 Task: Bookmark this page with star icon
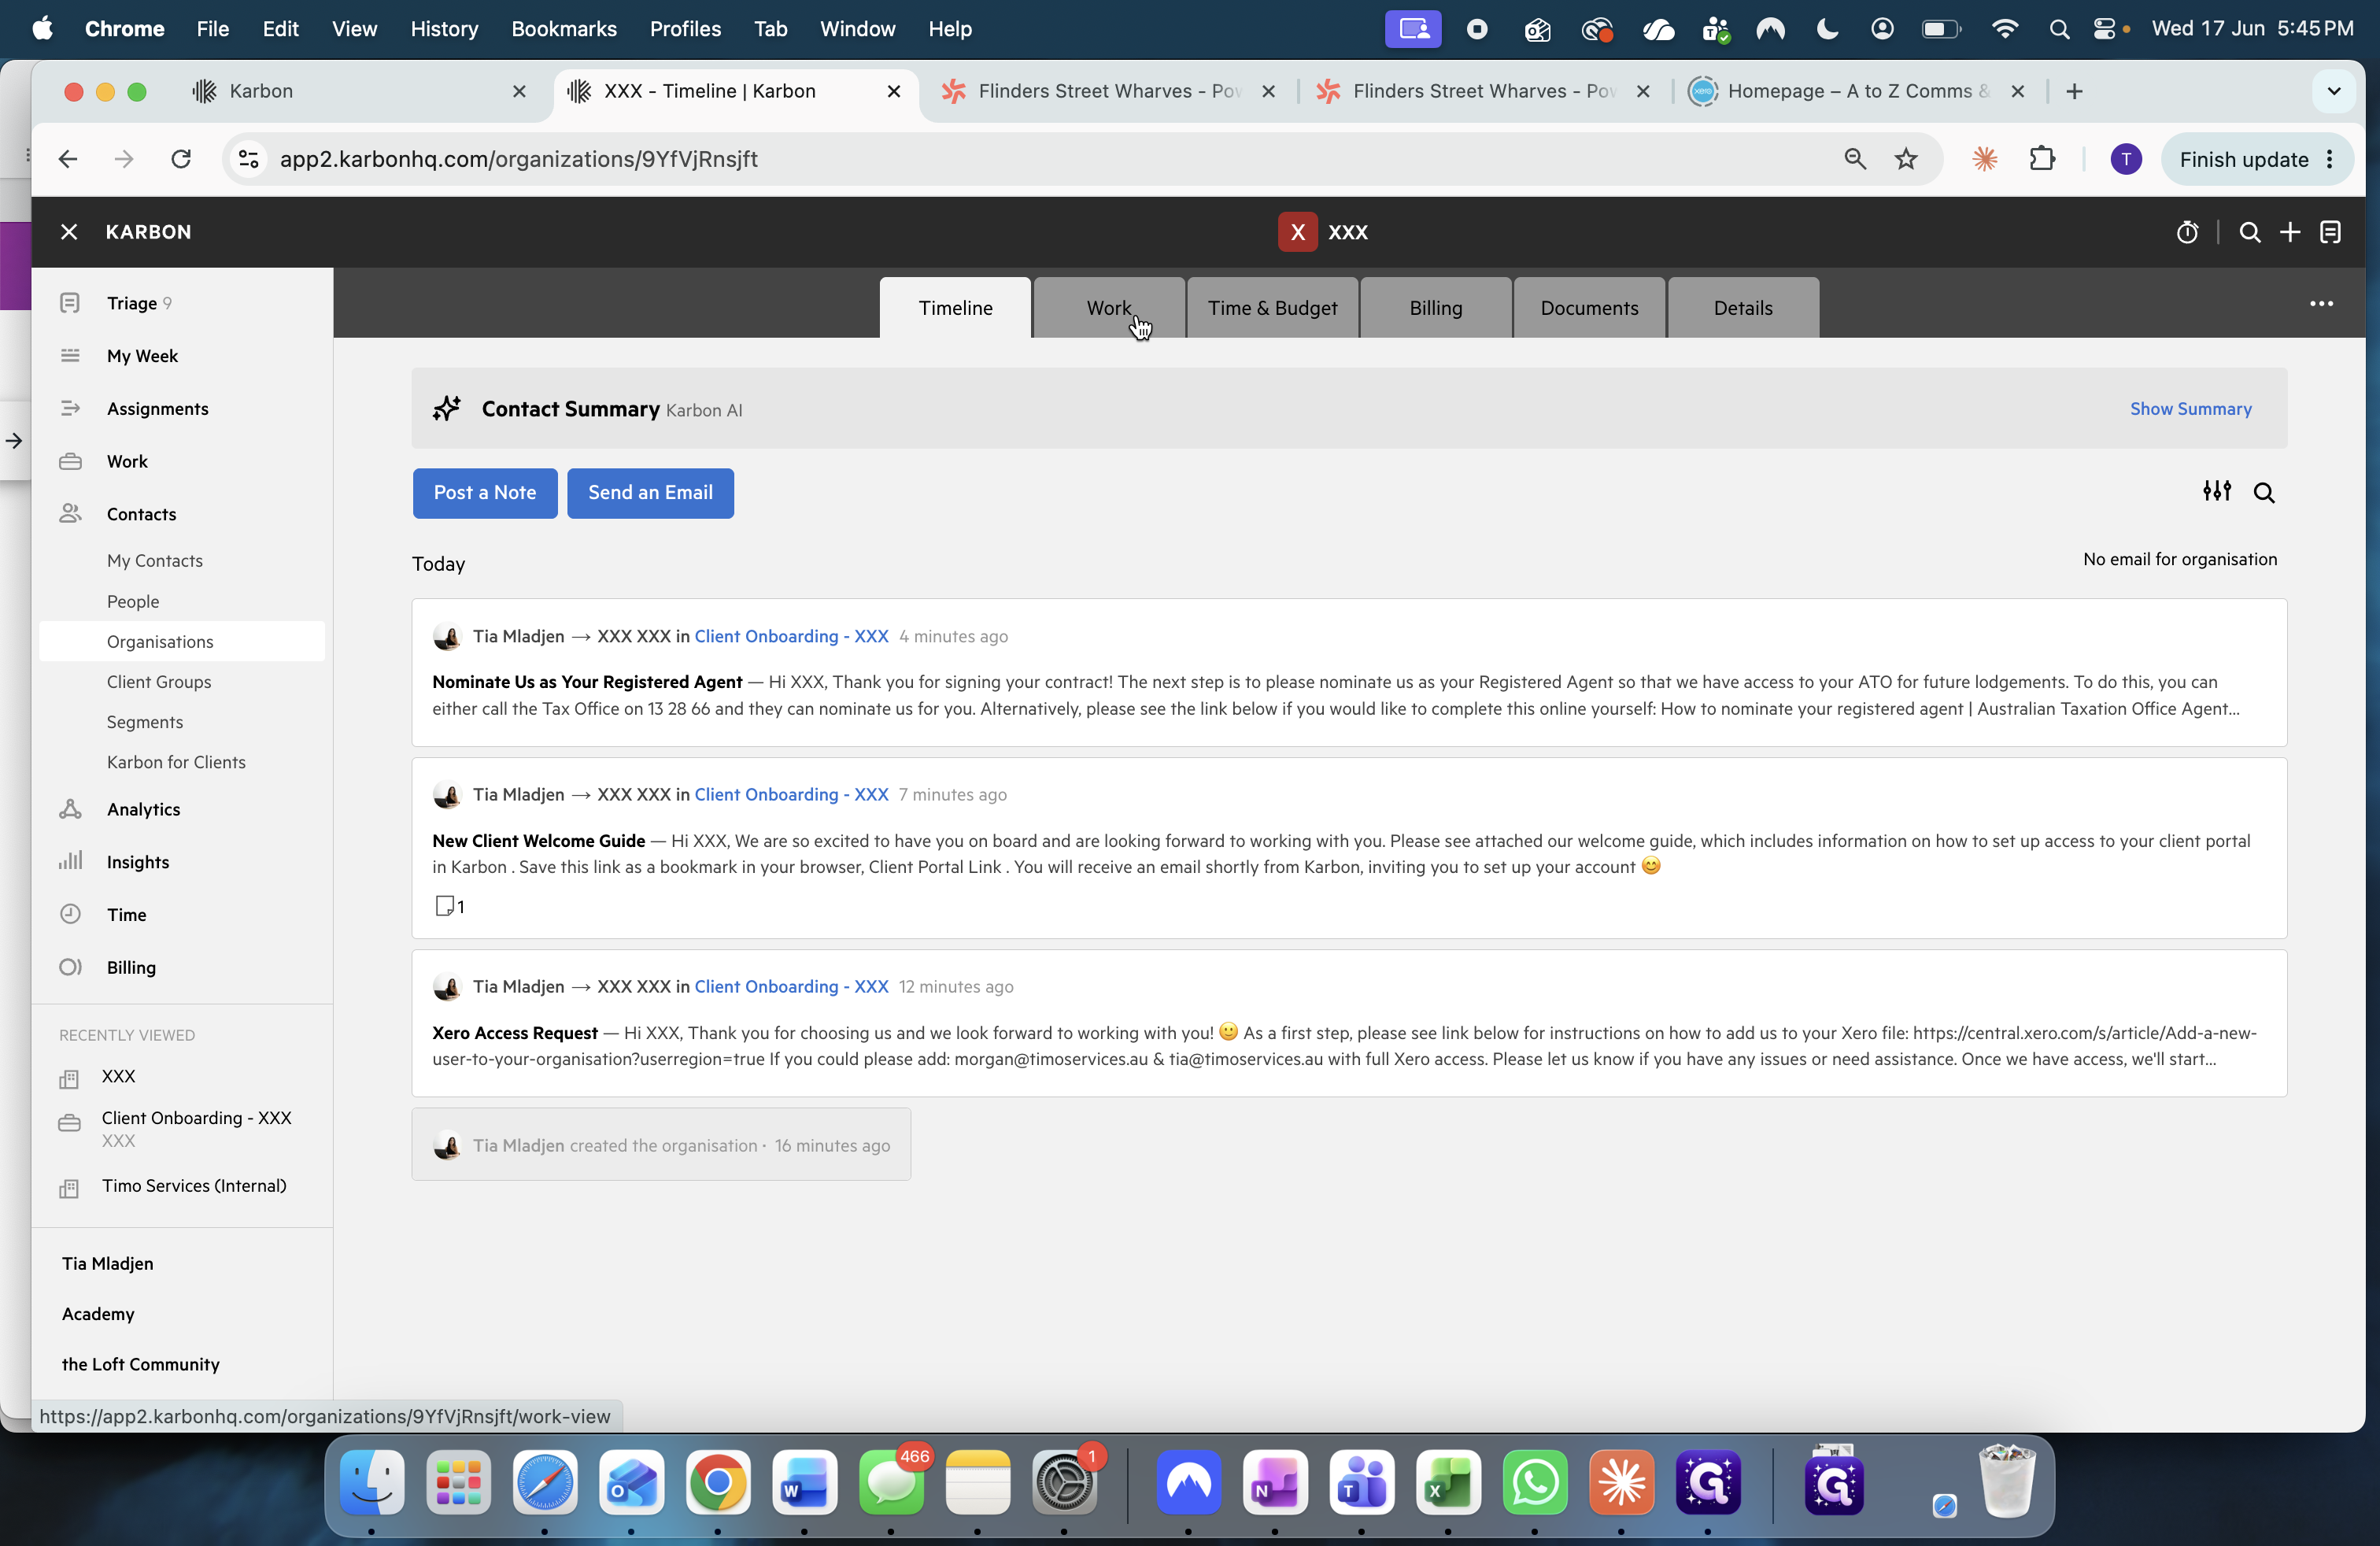point(1906,159)
